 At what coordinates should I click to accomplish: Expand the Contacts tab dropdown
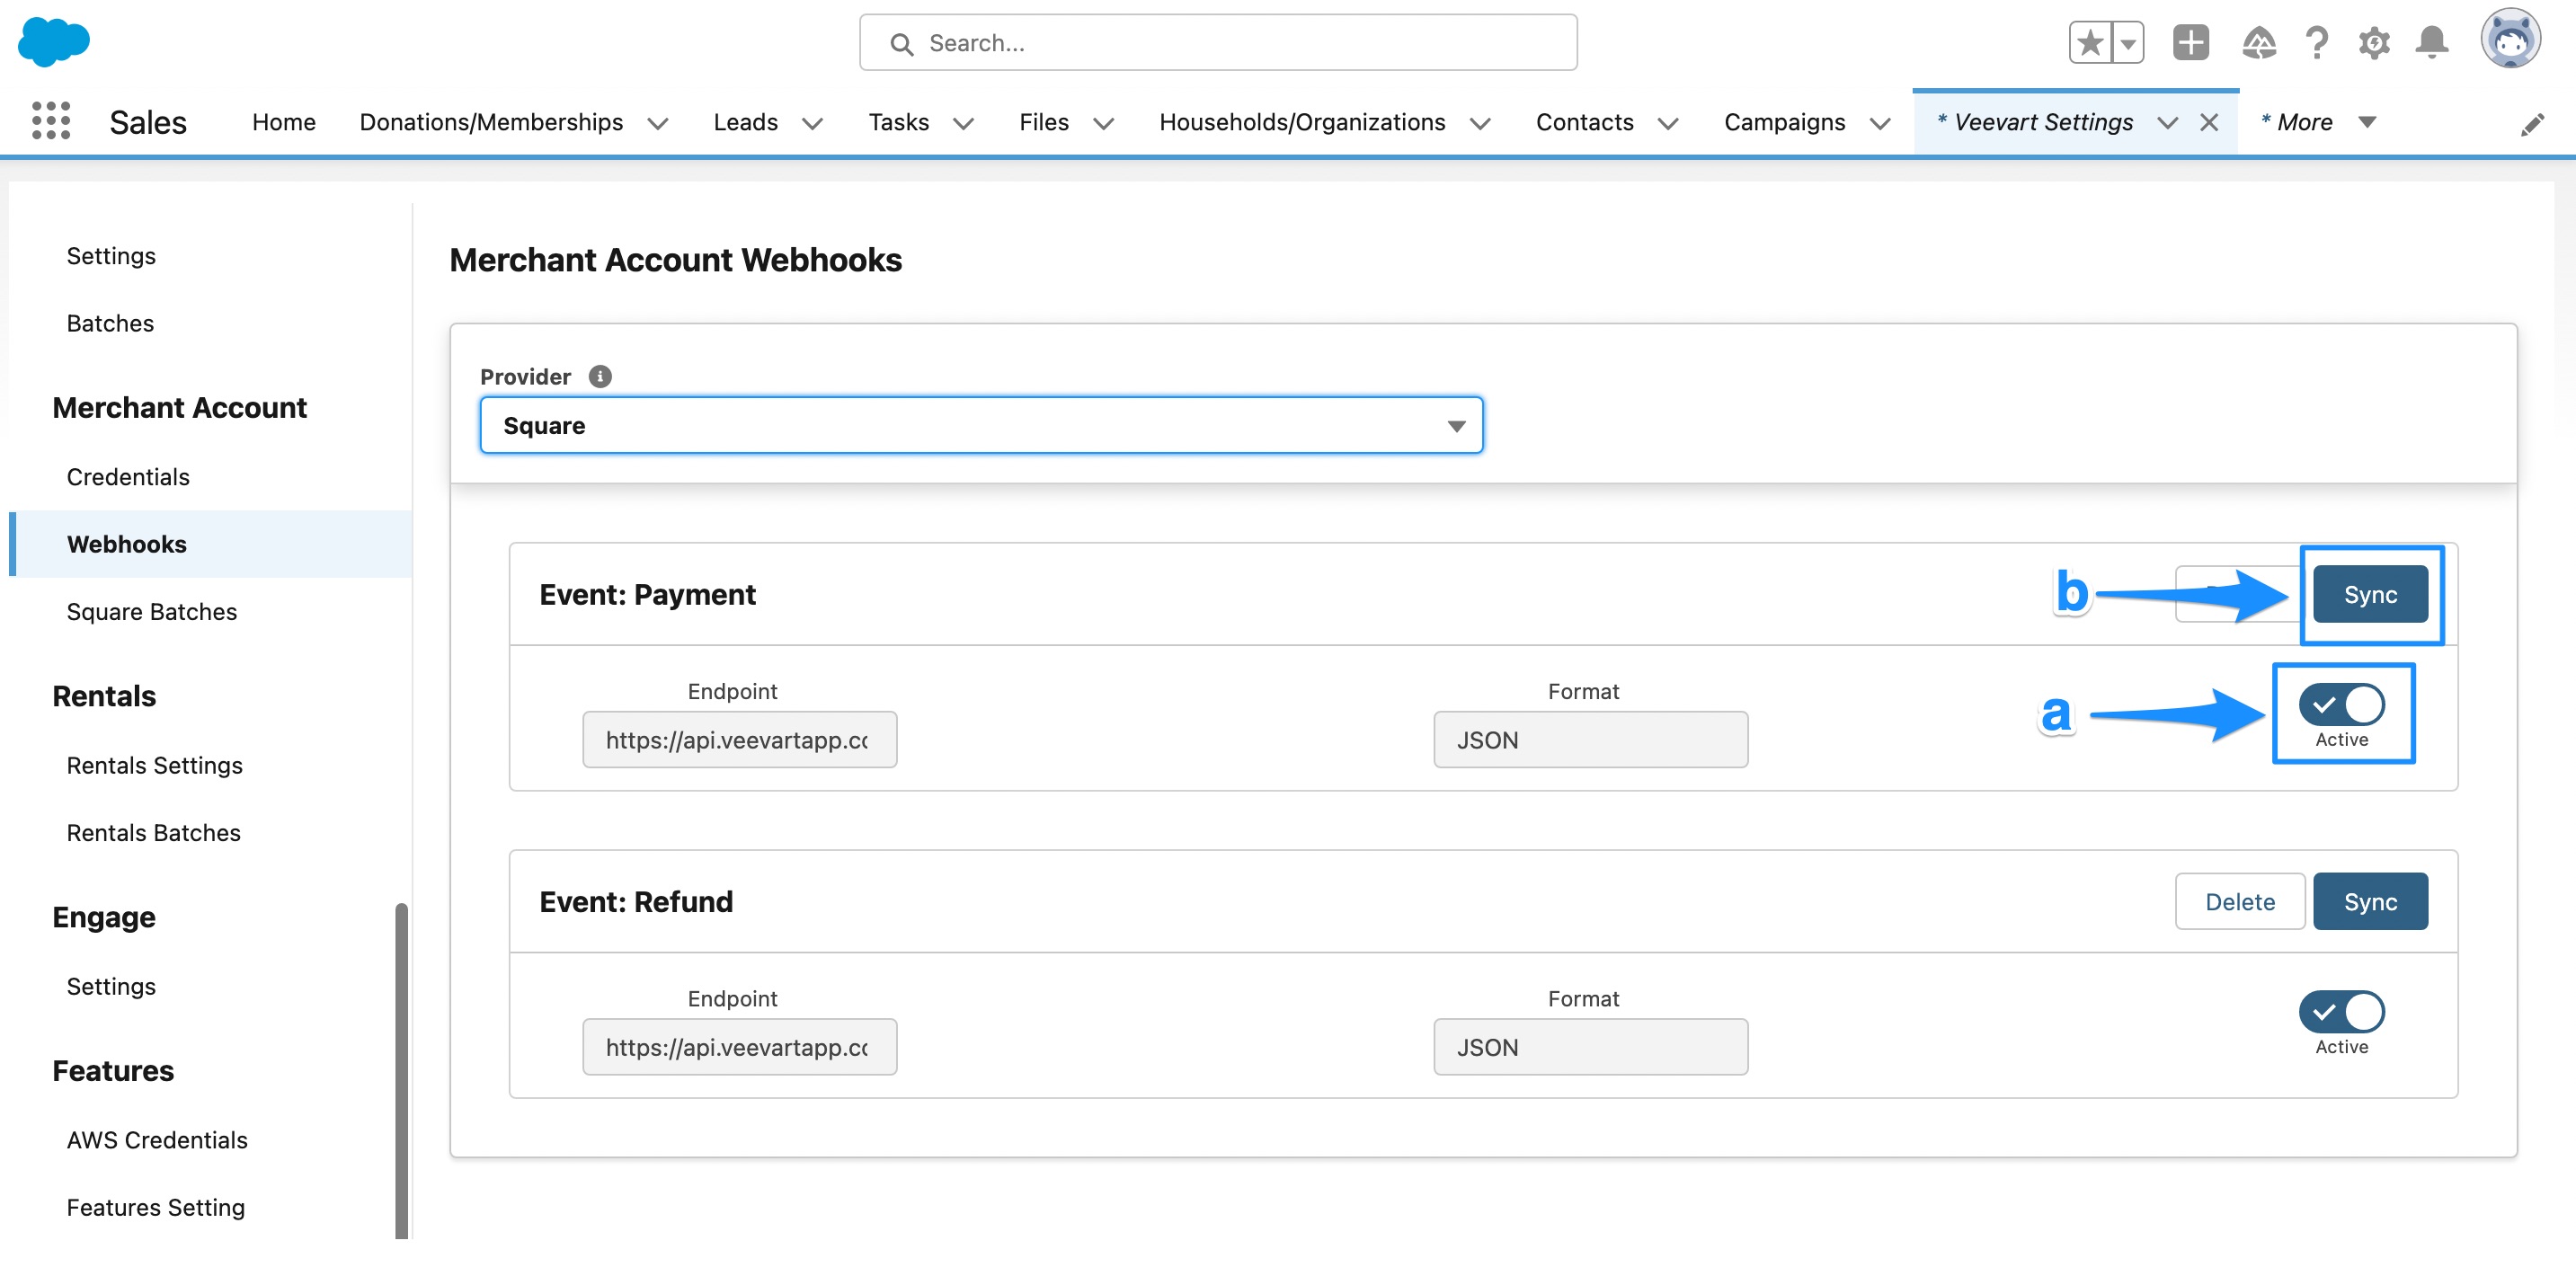(x=1668, y=123)
